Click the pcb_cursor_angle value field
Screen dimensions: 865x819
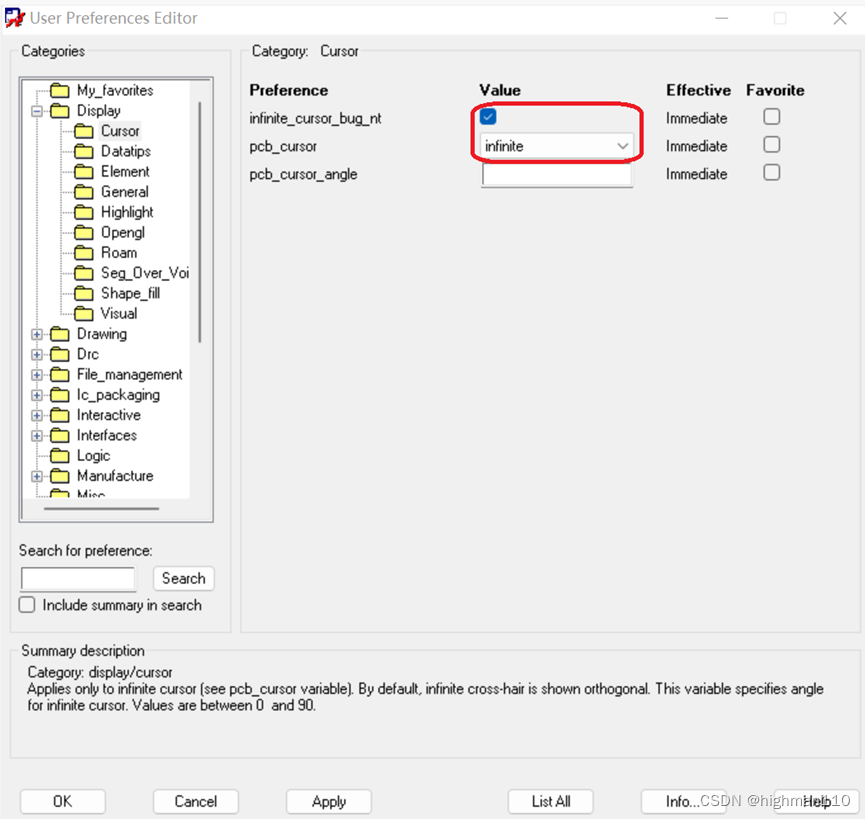pyautogui.click(x=557, y=175)
